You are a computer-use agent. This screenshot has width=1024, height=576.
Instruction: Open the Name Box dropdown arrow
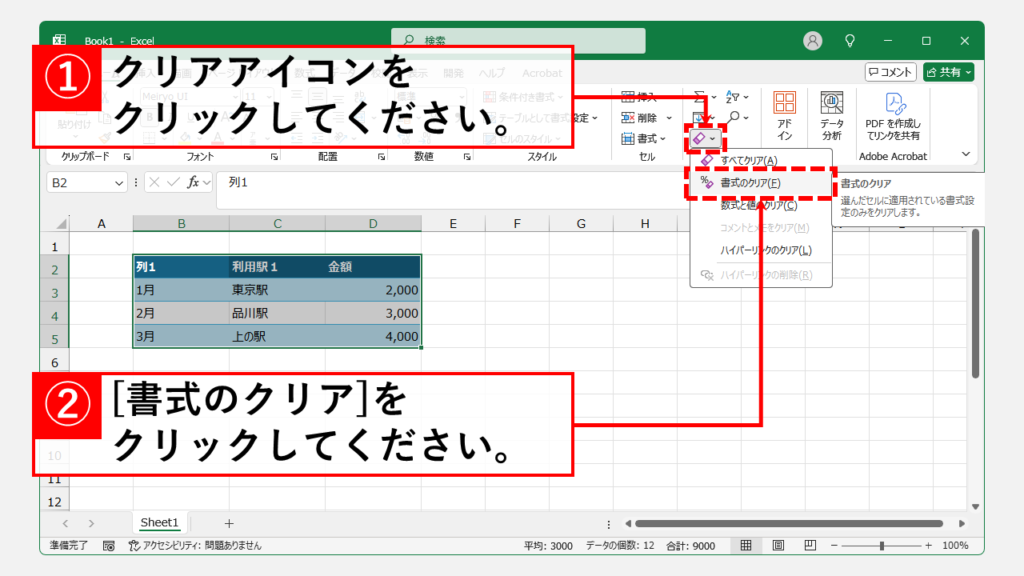[x=118, y=183]
